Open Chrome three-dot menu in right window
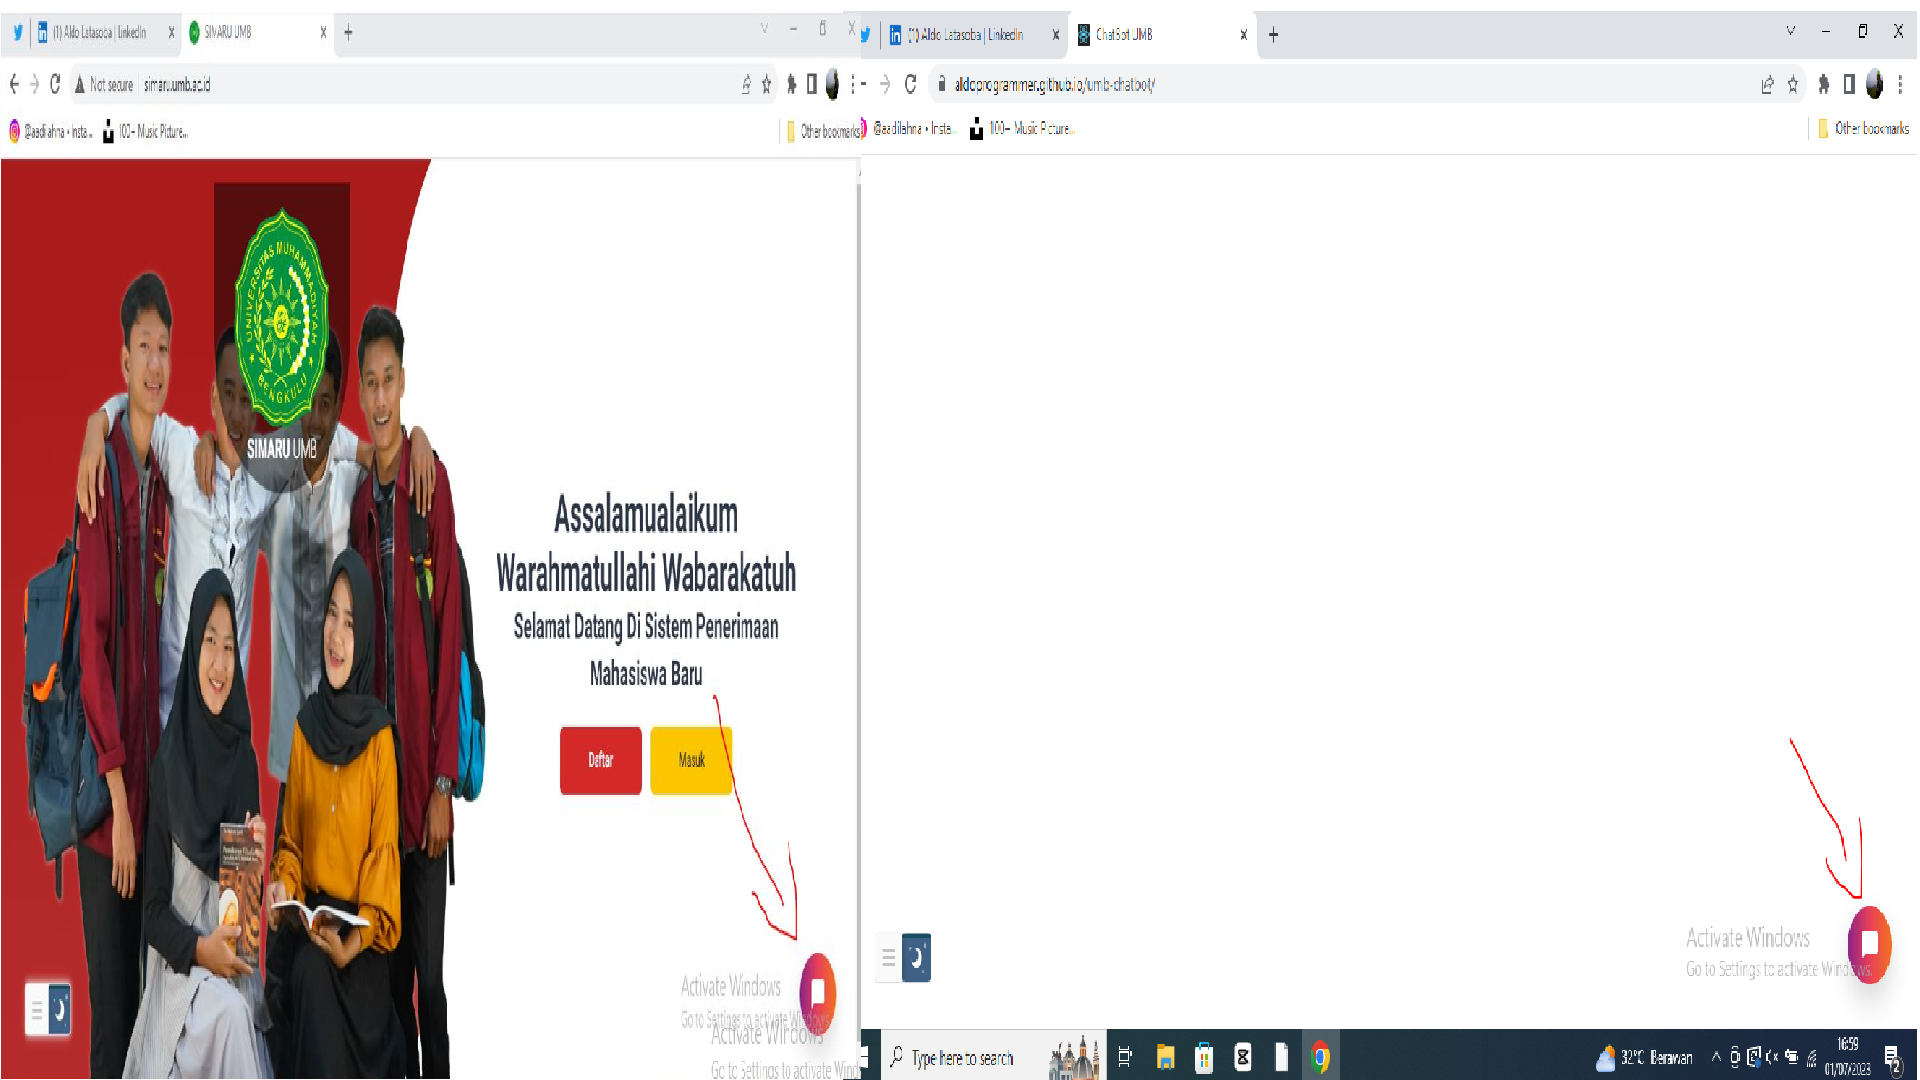This screenshot has width=1920, height=1080. 1900,85
